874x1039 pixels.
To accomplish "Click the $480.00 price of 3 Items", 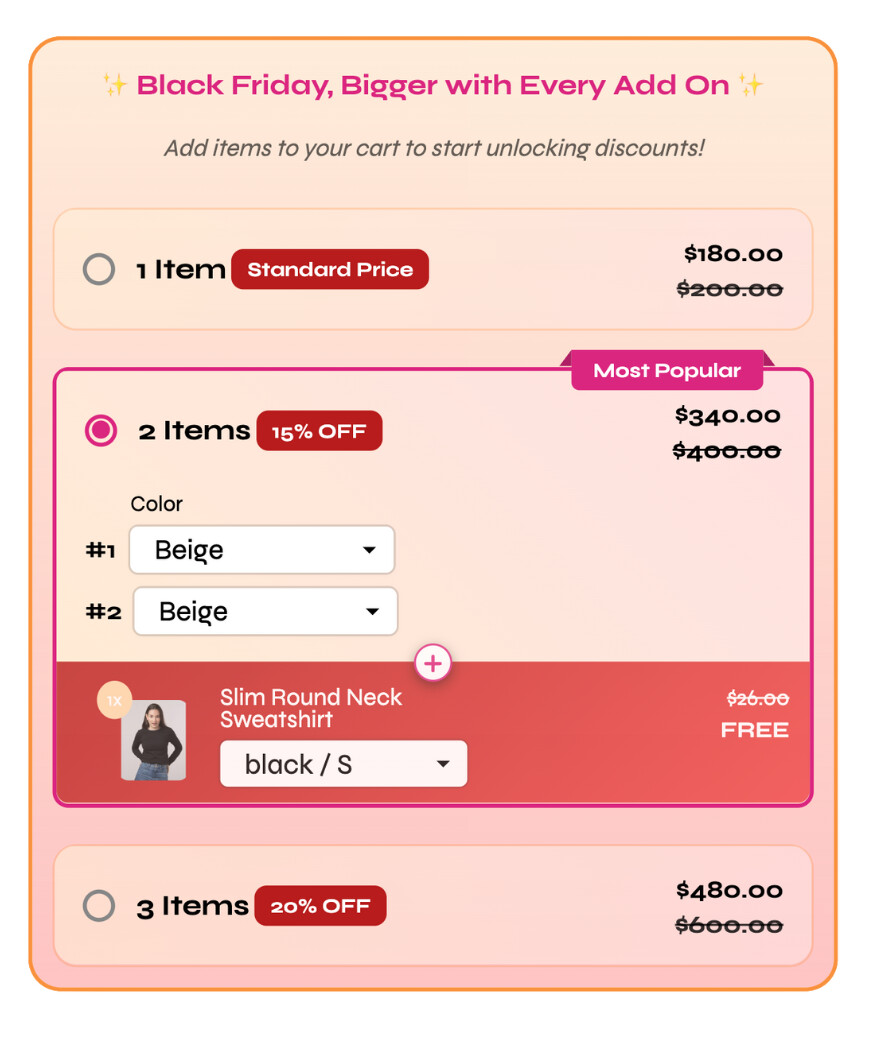I will point(729,890).
